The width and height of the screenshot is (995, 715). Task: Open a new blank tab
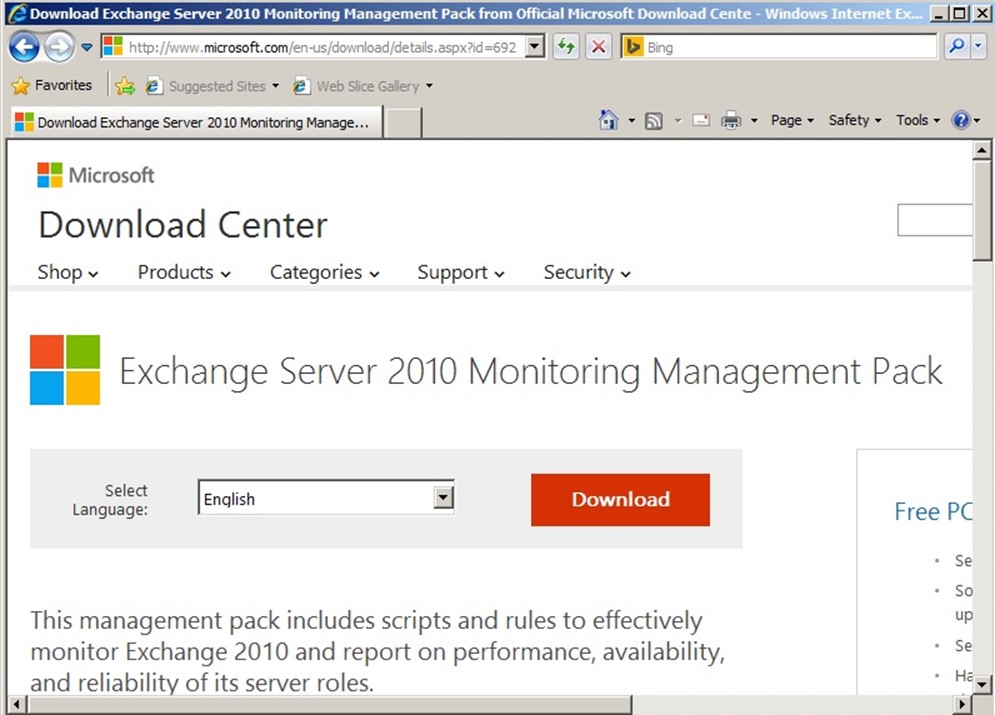[404, 122]
